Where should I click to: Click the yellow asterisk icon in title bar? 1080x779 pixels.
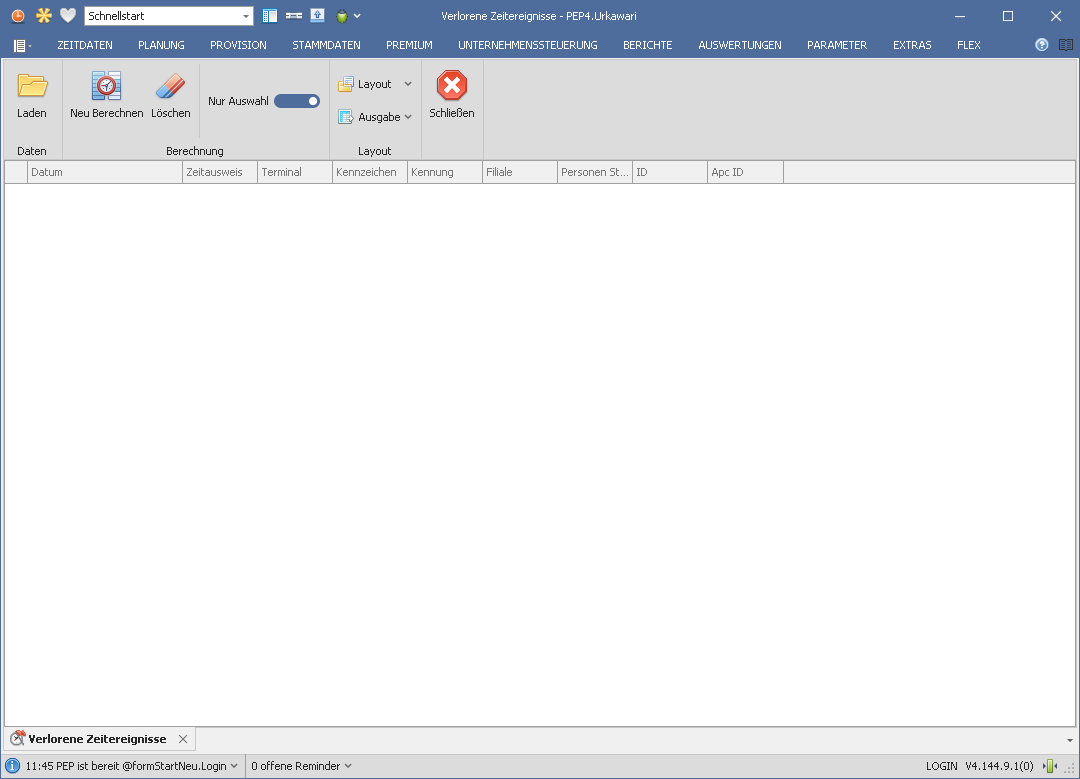[x=43, y=16]
